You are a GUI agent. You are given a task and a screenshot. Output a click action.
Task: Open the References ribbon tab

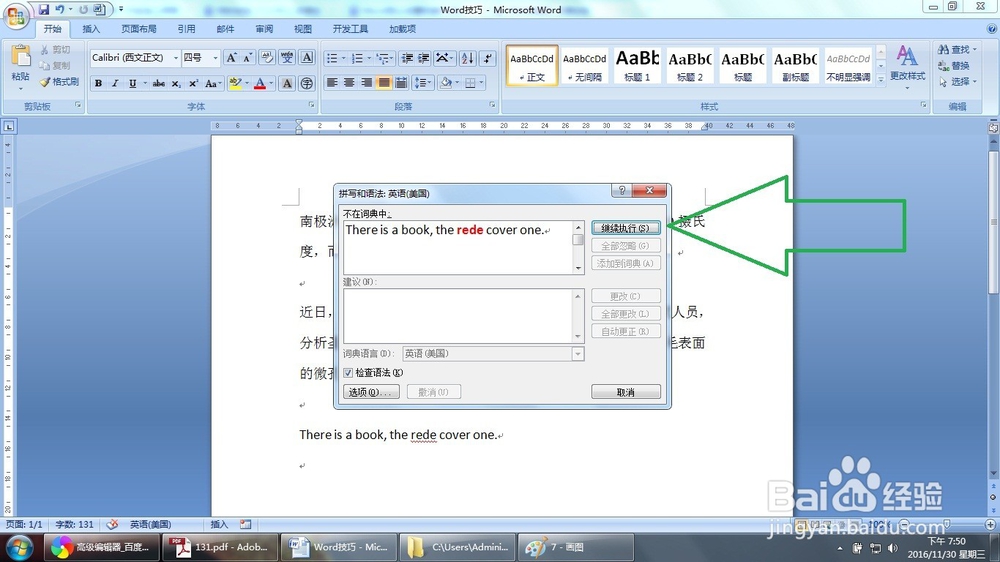coord(186,29)
